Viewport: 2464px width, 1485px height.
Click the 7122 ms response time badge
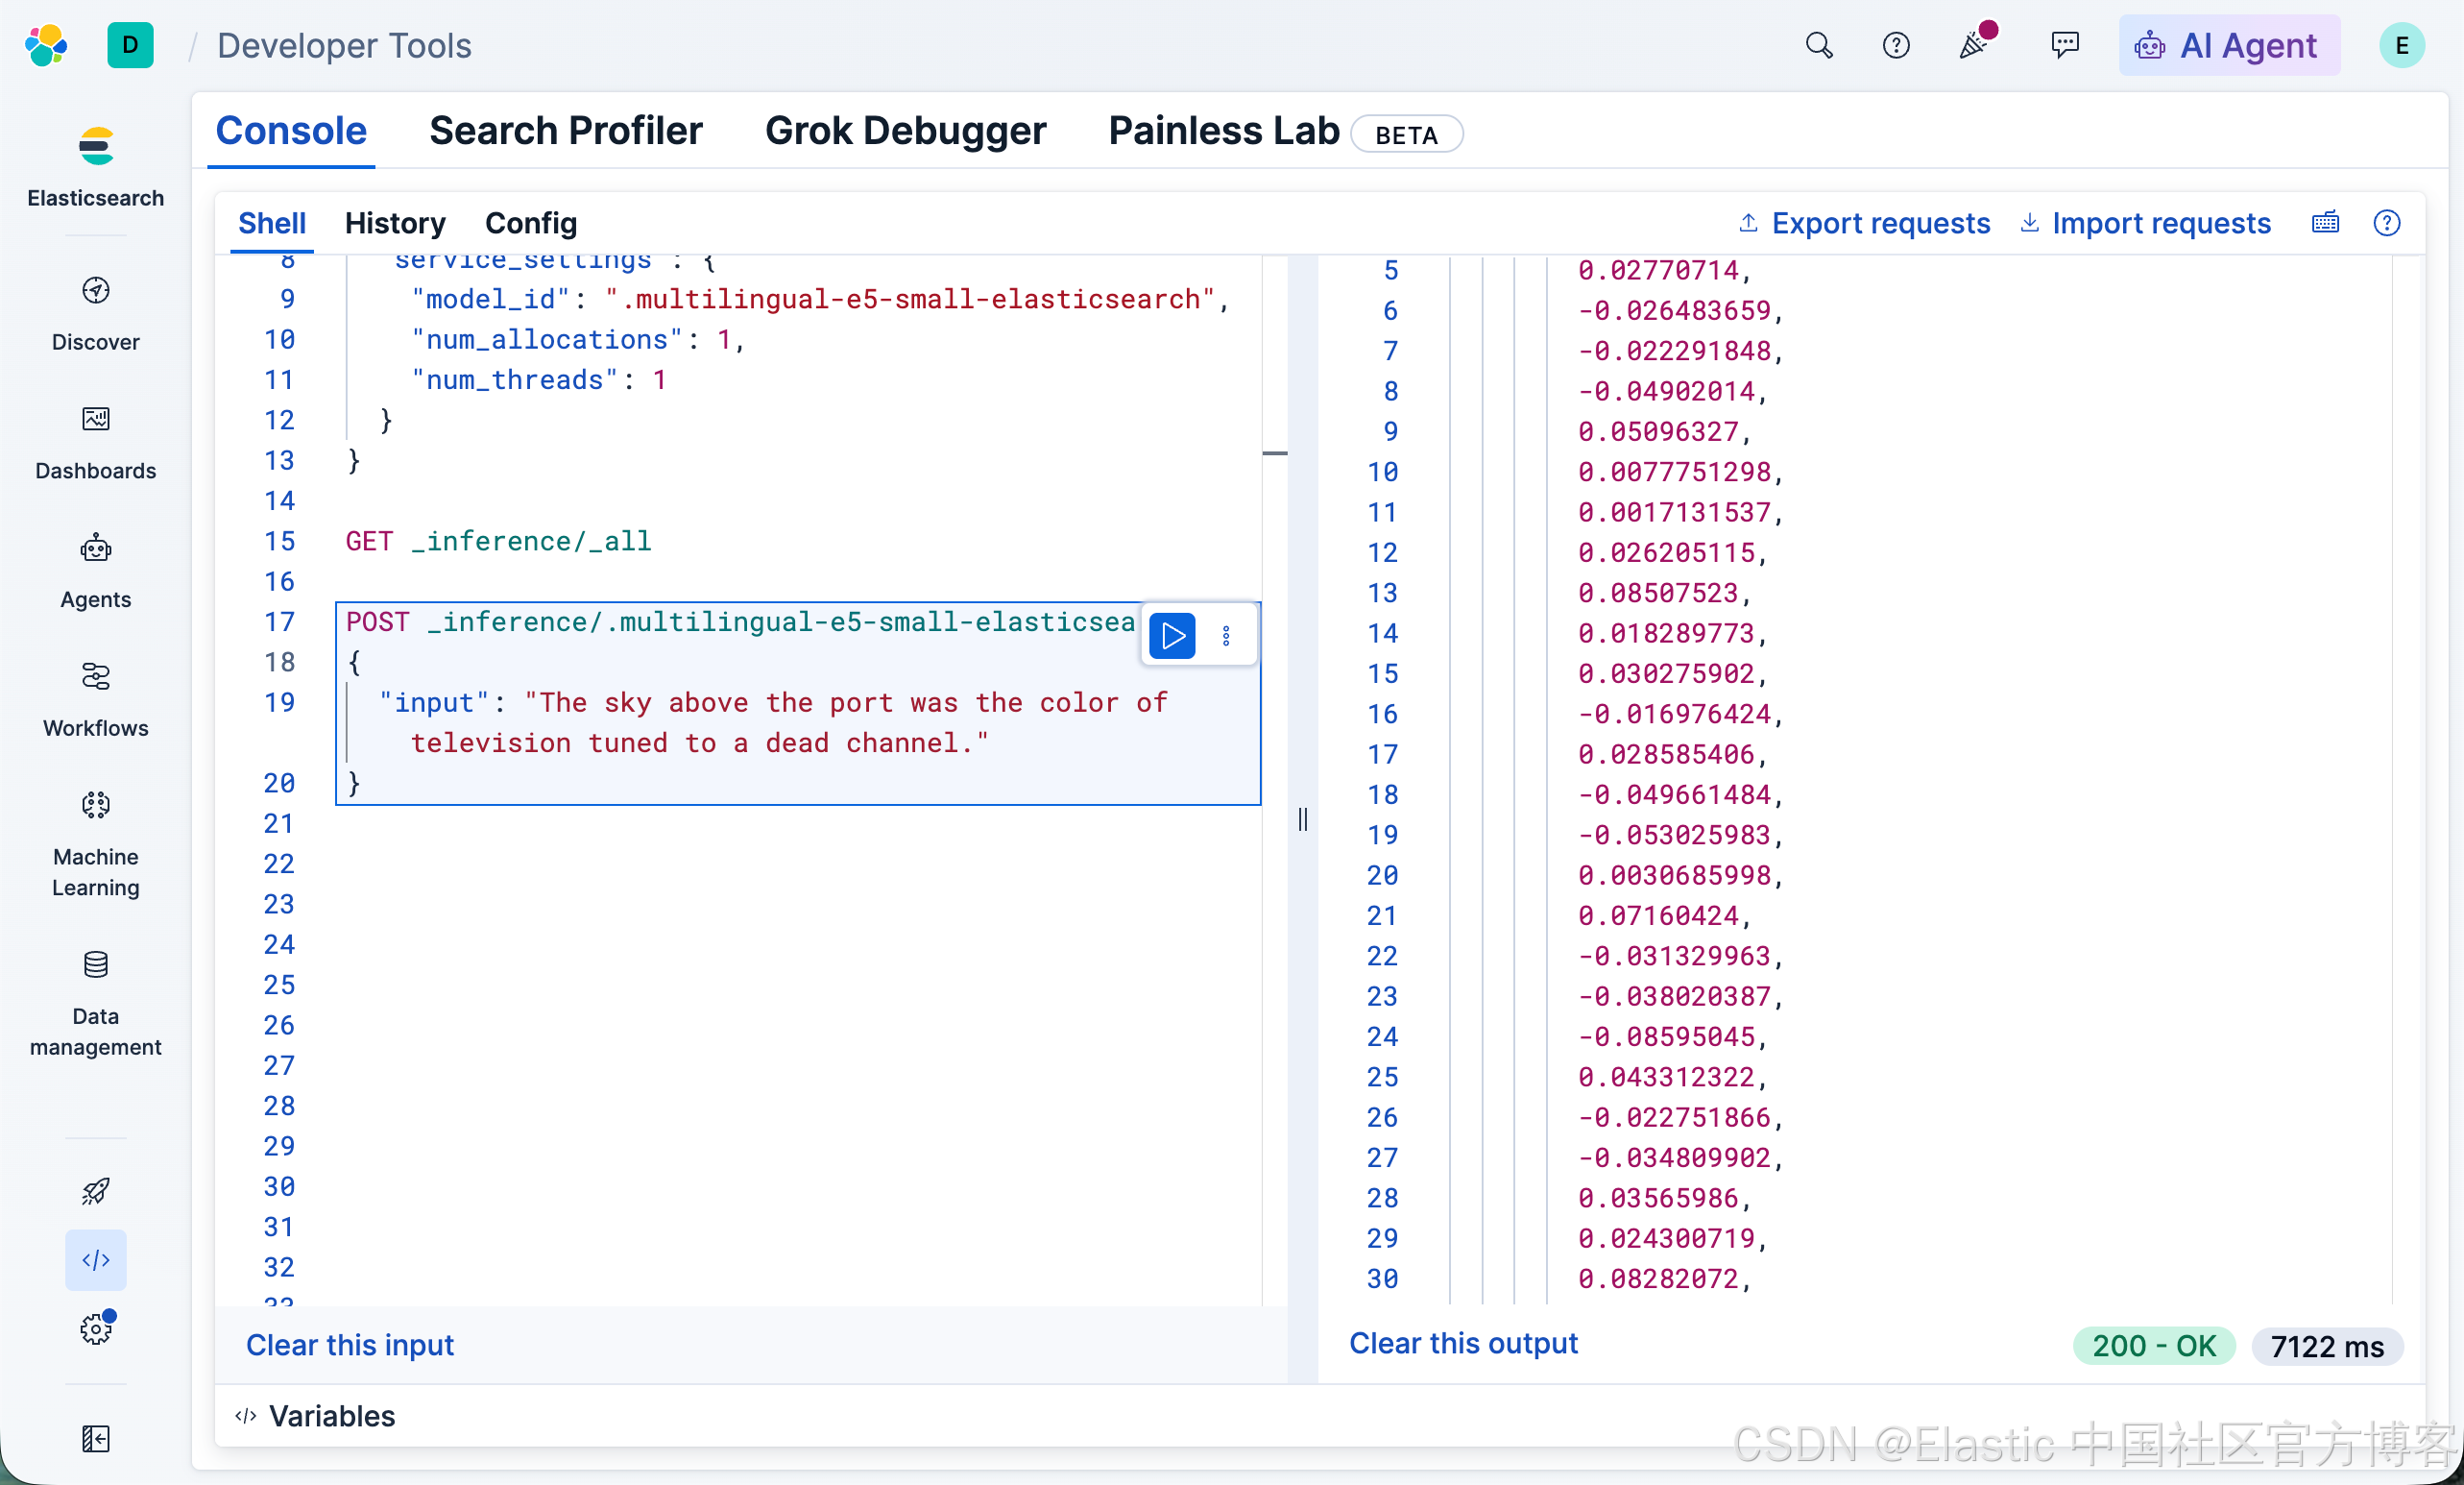click(2327, 1346)
